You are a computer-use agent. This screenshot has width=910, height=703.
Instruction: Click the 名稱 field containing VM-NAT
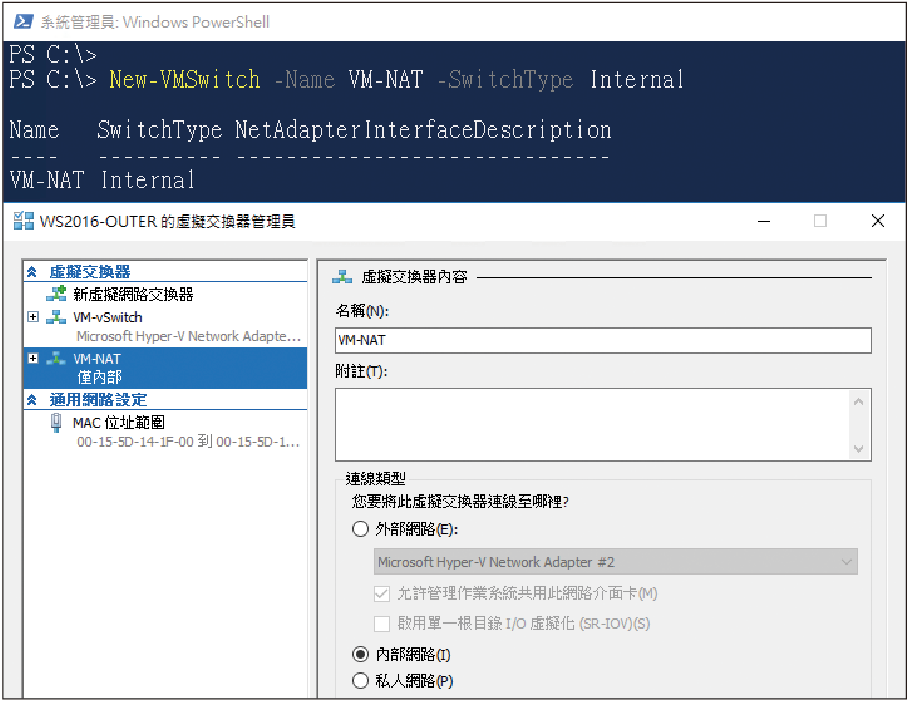603,340
